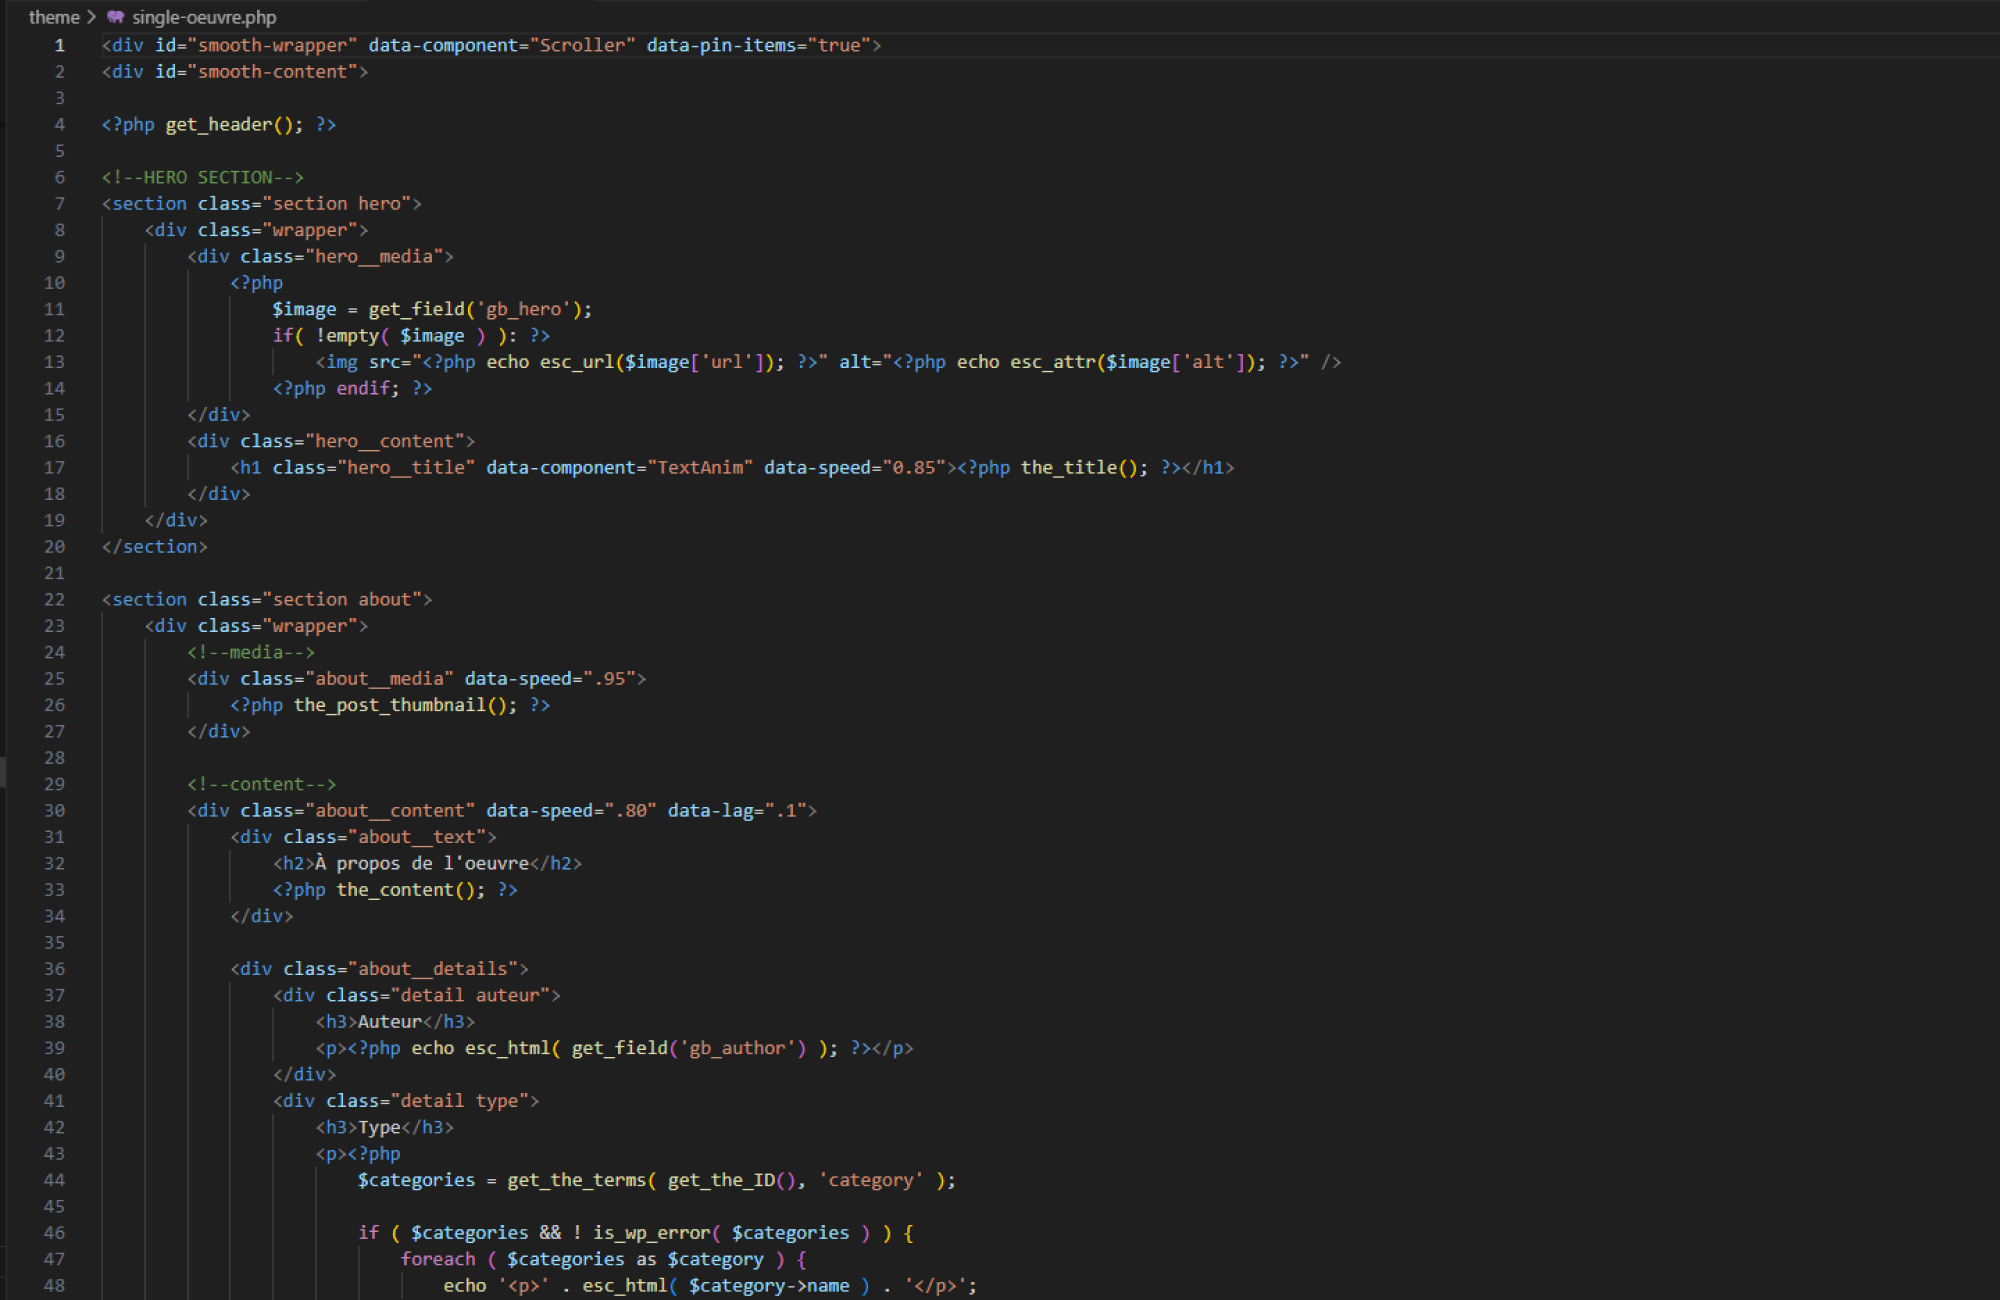Image resolution: width=2000 pixels, height=1300 pixels.
Task: Click get_field('gb_hero') function call
Action: pos(416,310)
